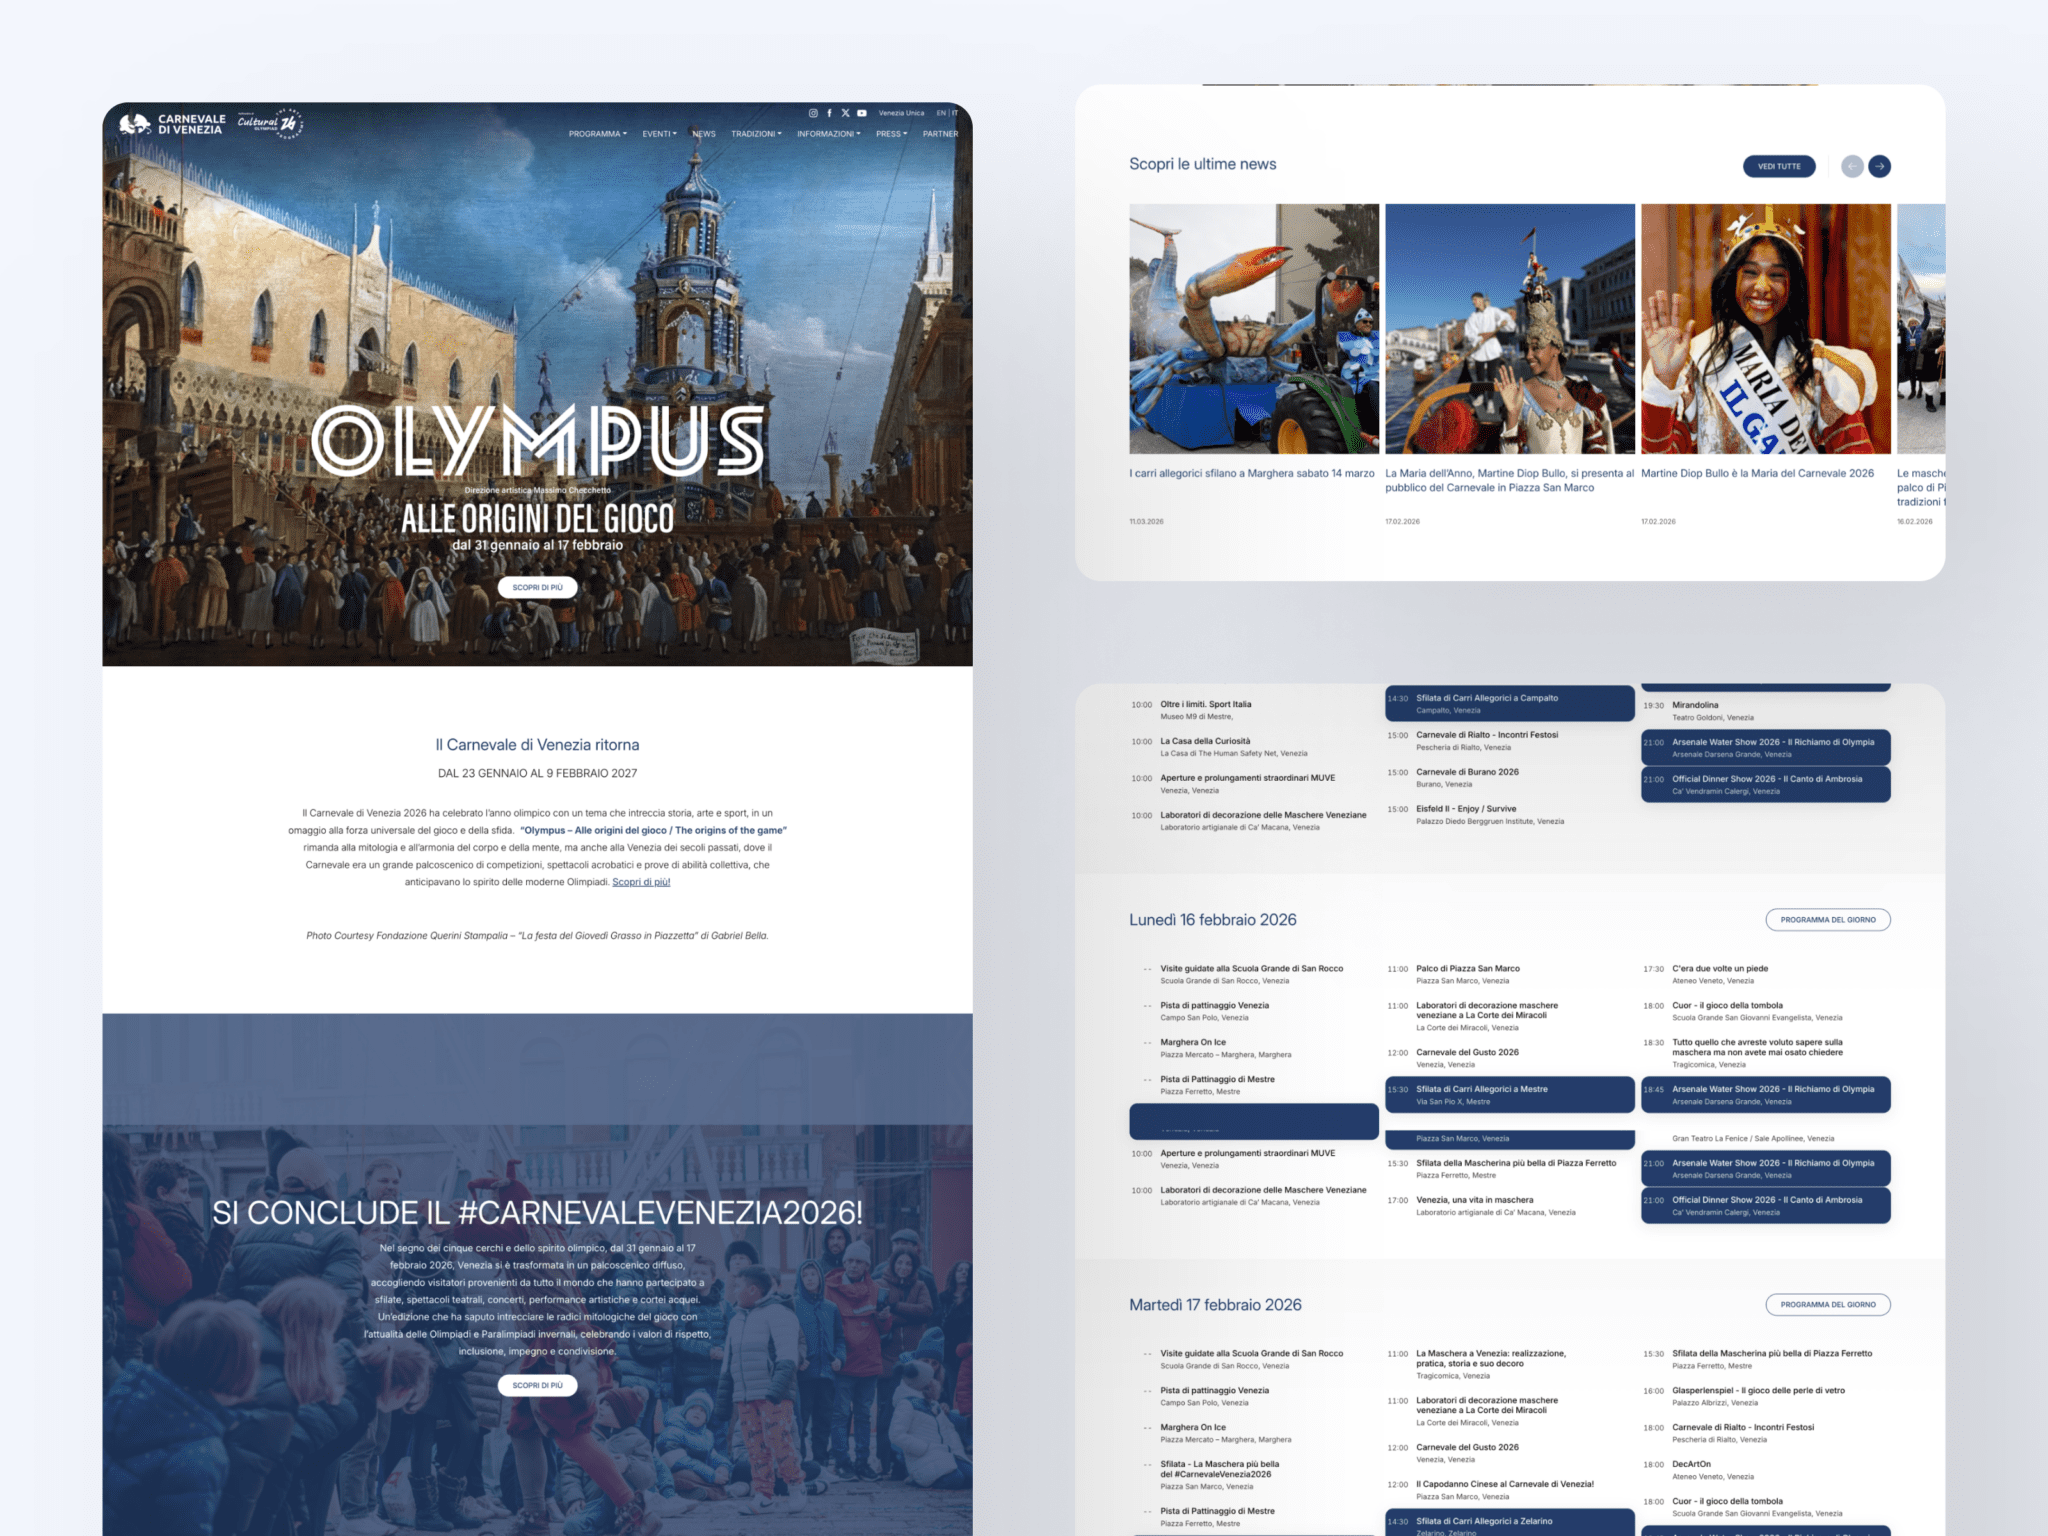Switch site language to EN
The image size is (2048, 1536).
(x=940, y=113)
